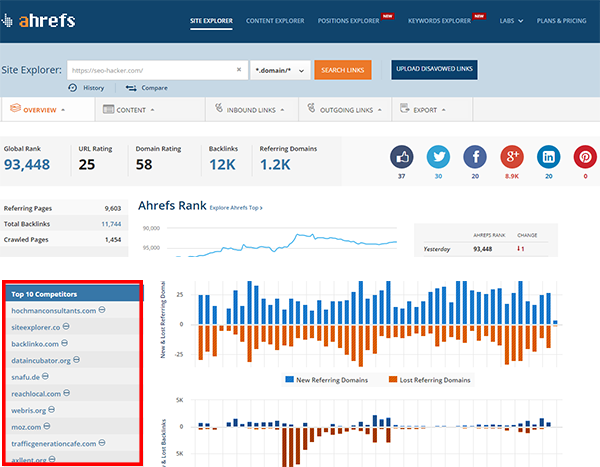Open the backlinko.com competitor link
This screenshot has height=467, width=600.
coord(39,343)
